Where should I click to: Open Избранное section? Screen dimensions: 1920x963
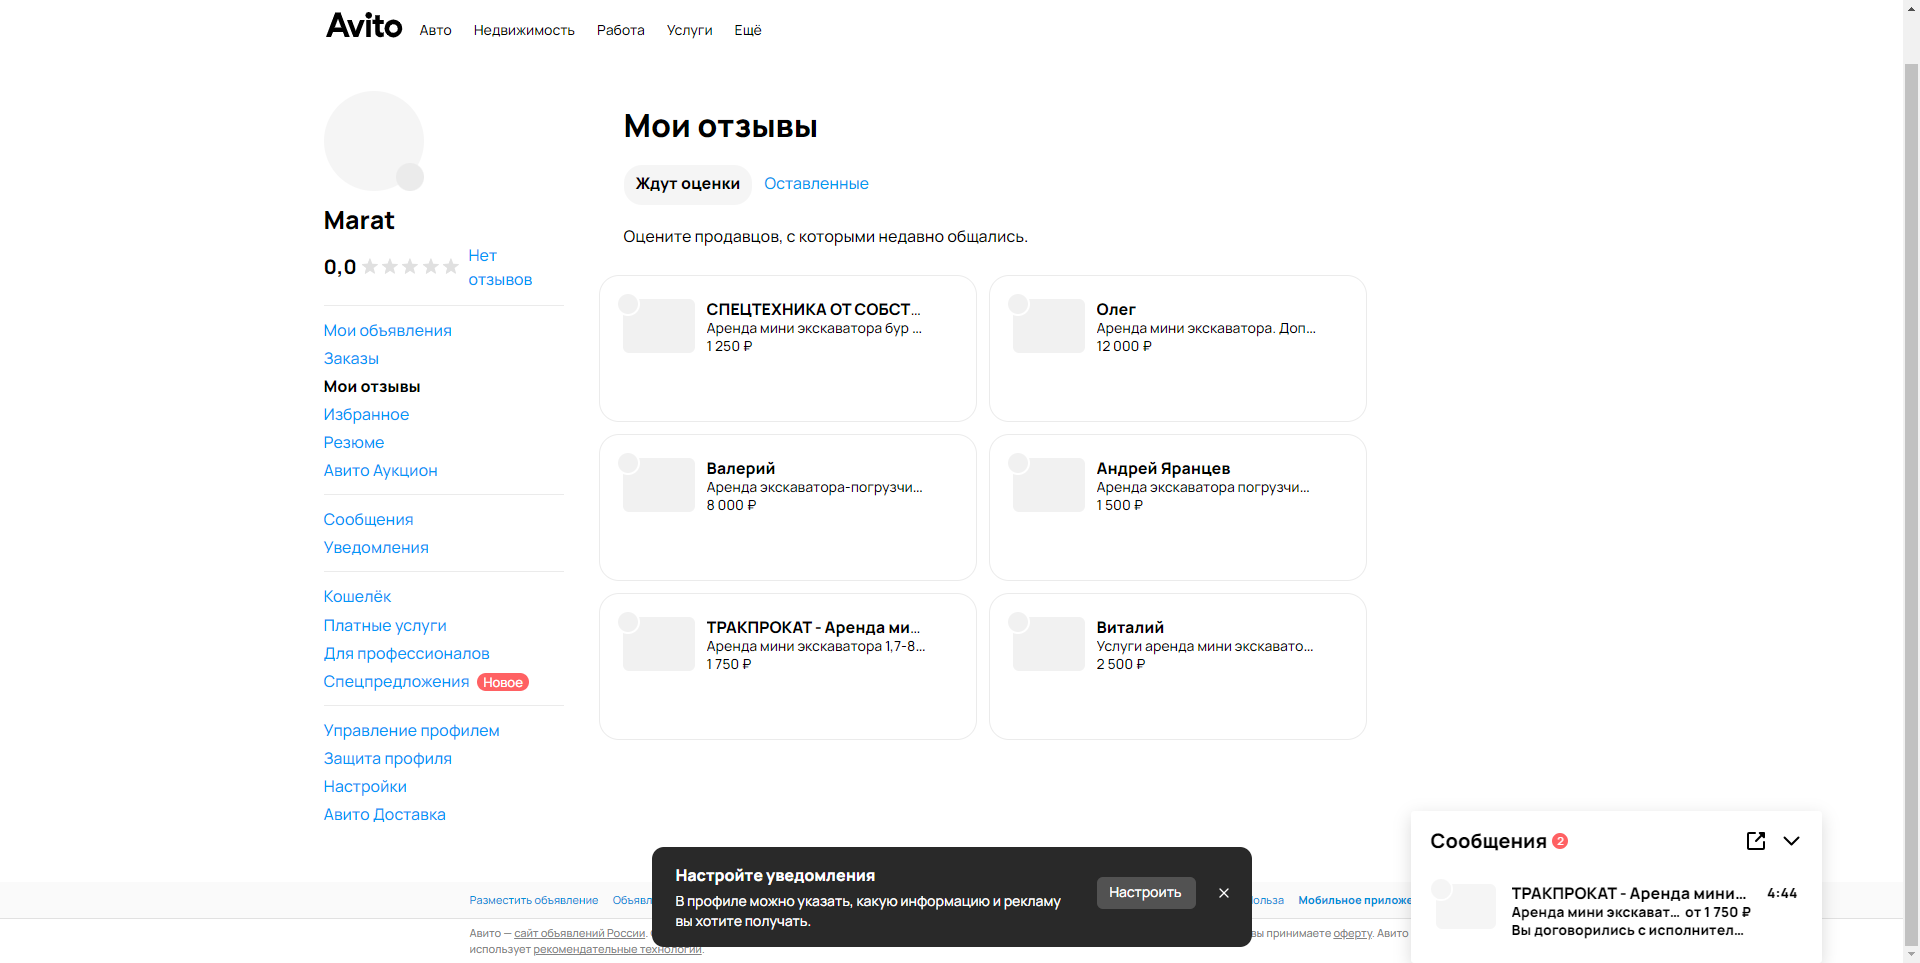tap(366, 414)
